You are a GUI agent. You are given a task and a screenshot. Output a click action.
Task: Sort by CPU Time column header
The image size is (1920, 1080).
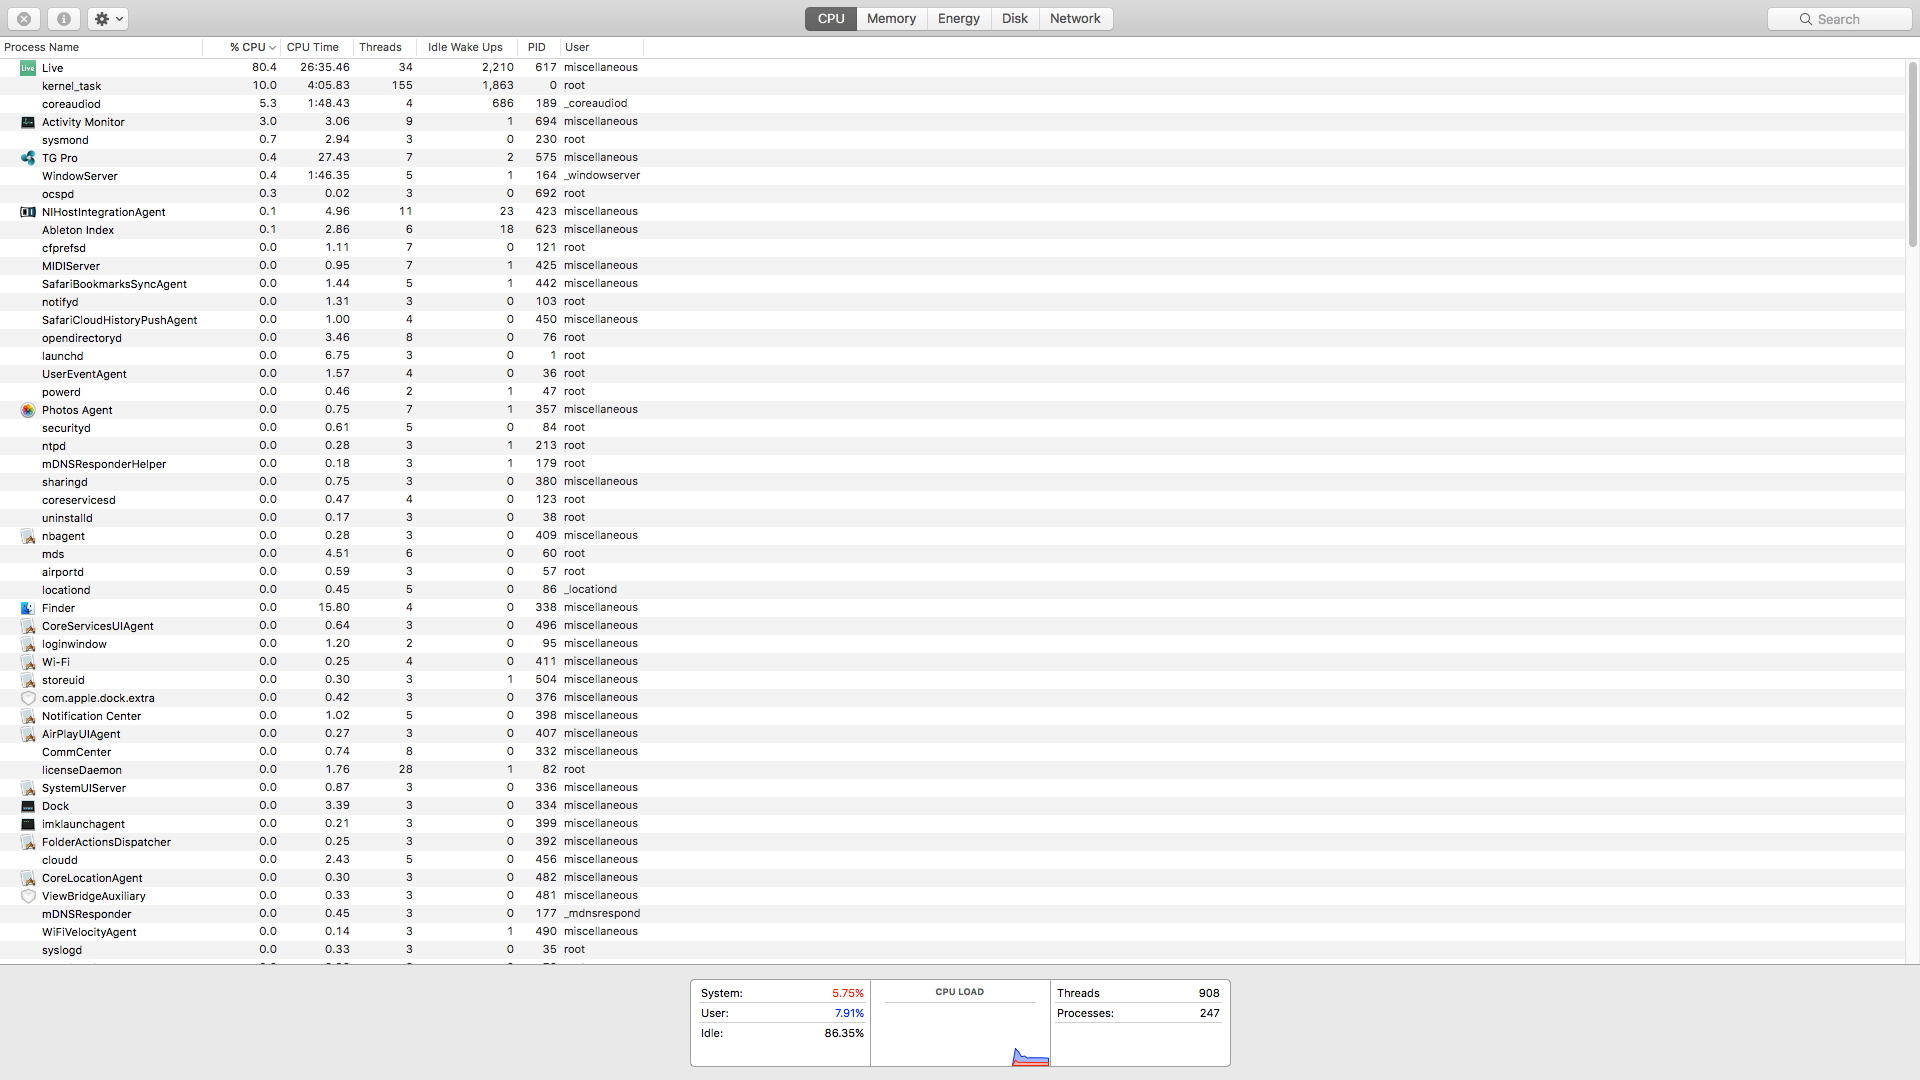pyautogui.click(x=317, y=47)
